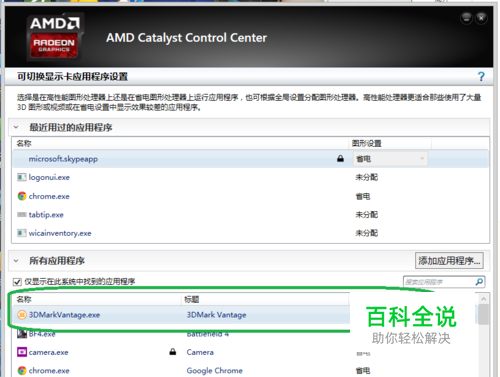Image resolution: width=500 pixels, height=377 pixels.
Task: Click the Google Chrome title cell
Action: pos(214,371)
